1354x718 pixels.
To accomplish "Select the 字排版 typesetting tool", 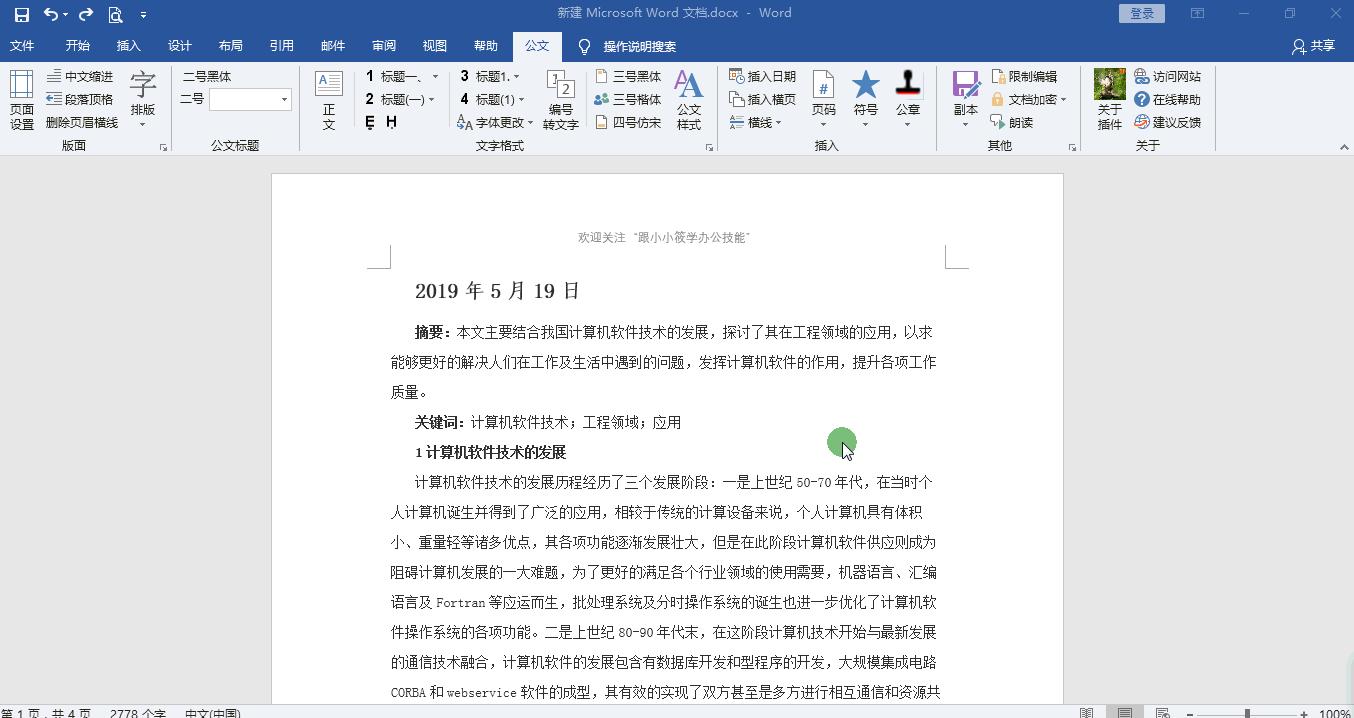I will coord(143,98).
